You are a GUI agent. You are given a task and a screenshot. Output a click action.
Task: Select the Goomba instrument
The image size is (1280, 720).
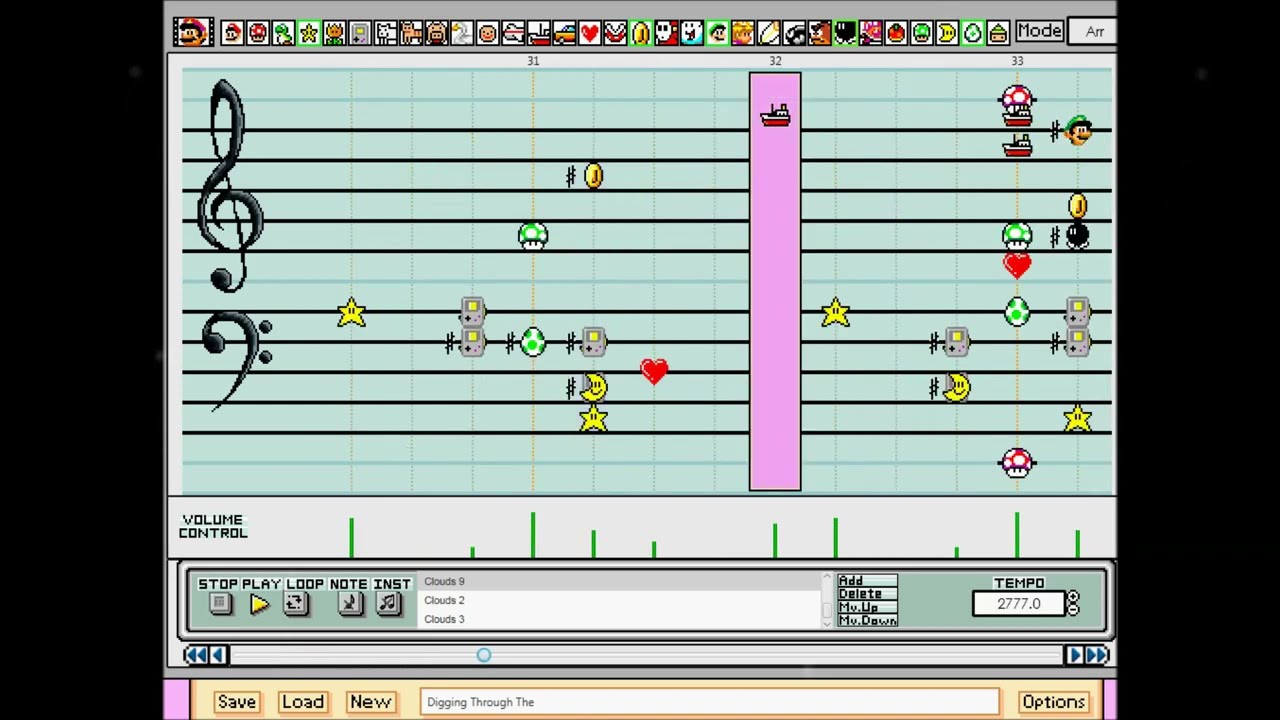tap(819, 33)
